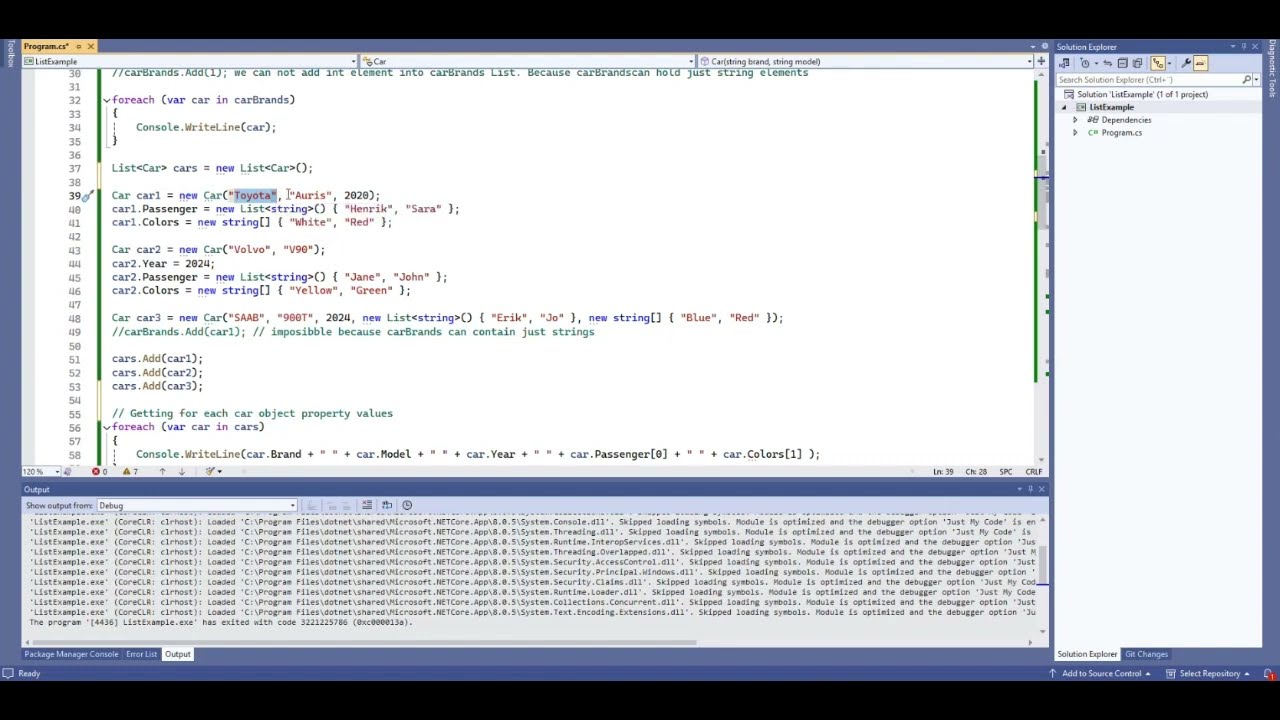
Task: Click the error count indicator showing 0
Action: [x=100, y=471]
